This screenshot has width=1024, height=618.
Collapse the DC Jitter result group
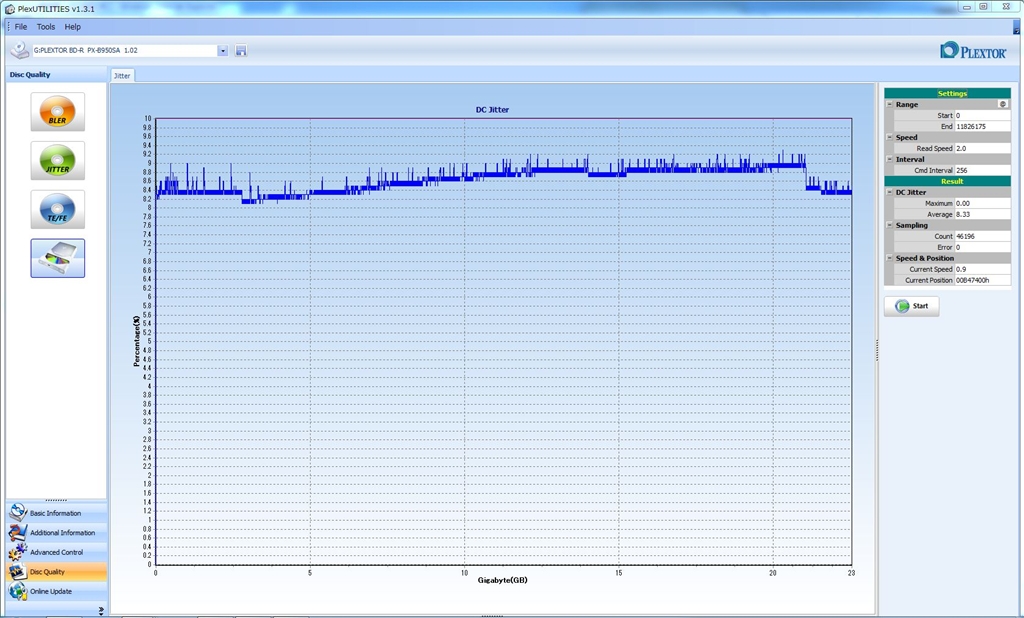(x=890, y=192)
